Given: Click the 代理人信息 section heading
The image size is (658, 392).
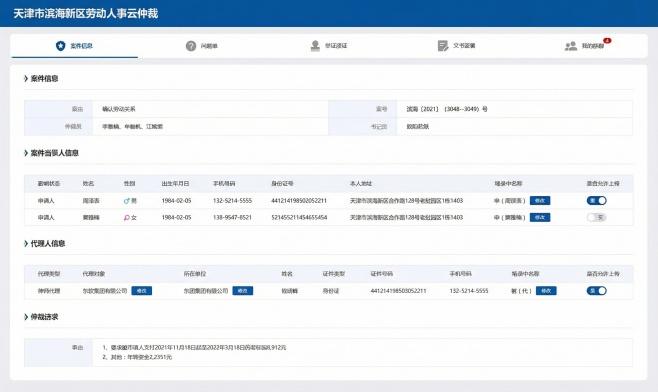Looking at the screenshot, I should (48, 243).
